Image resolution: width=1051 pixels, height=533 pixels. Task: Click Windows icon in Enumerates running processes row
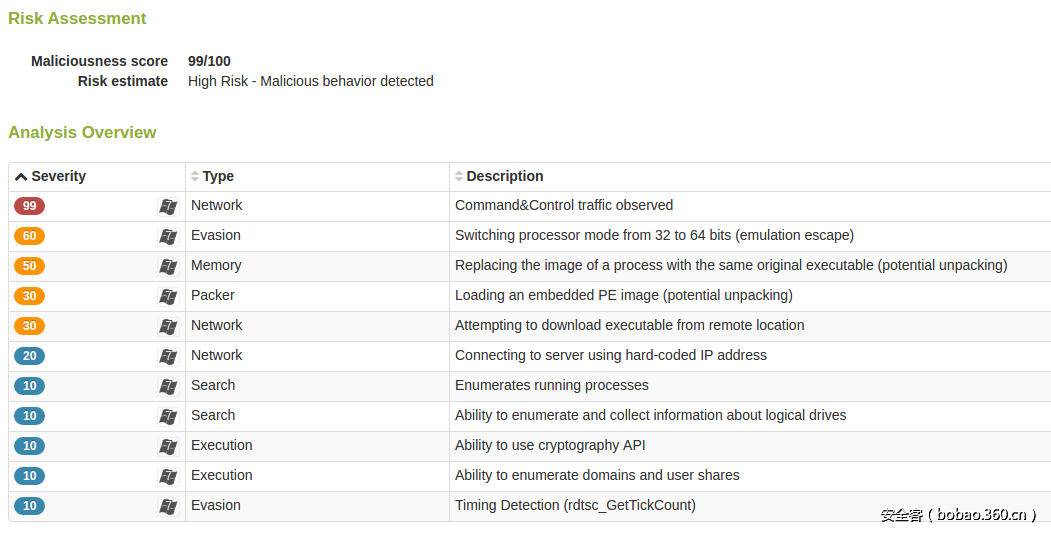coord(168,387)
